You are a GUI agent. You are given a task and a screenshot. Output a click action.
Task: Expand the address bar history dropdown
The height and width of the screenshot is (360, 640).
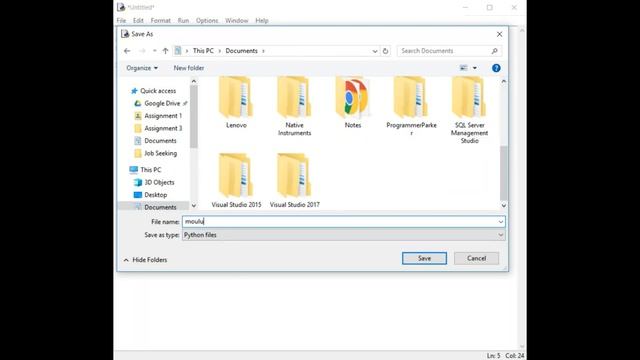375,51
